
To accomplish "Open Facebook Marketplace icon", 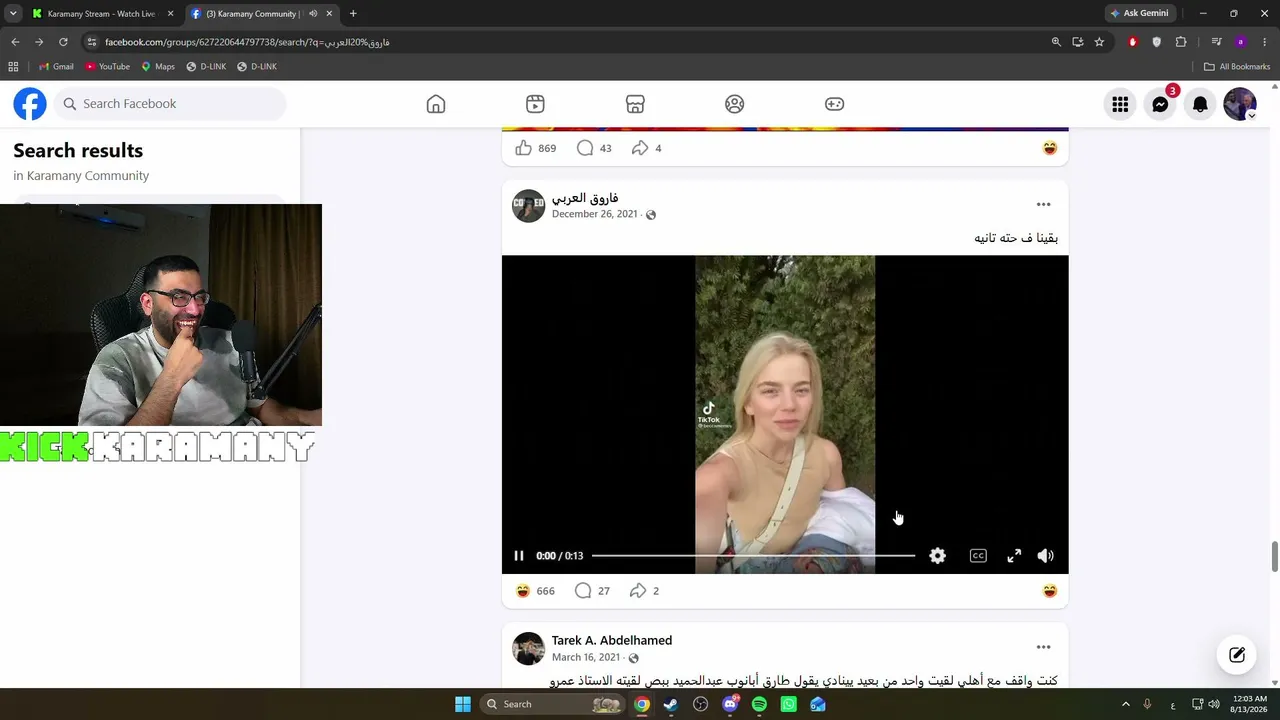I will tap(635, 104).
